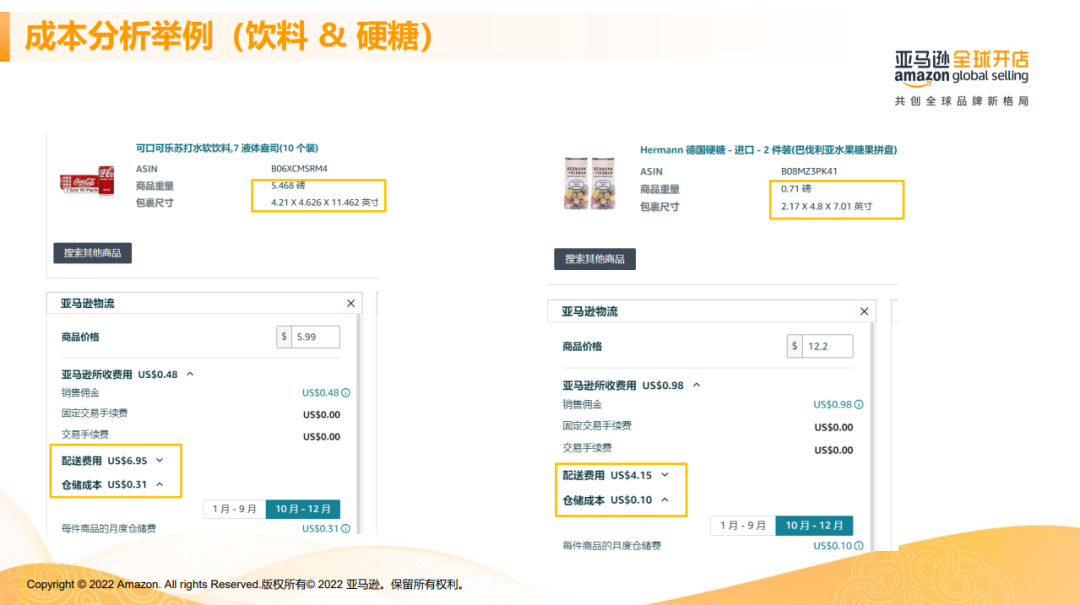Click the ASIN value B06XCMSRM4
The image size is (1080, 605).
[299, 169]
